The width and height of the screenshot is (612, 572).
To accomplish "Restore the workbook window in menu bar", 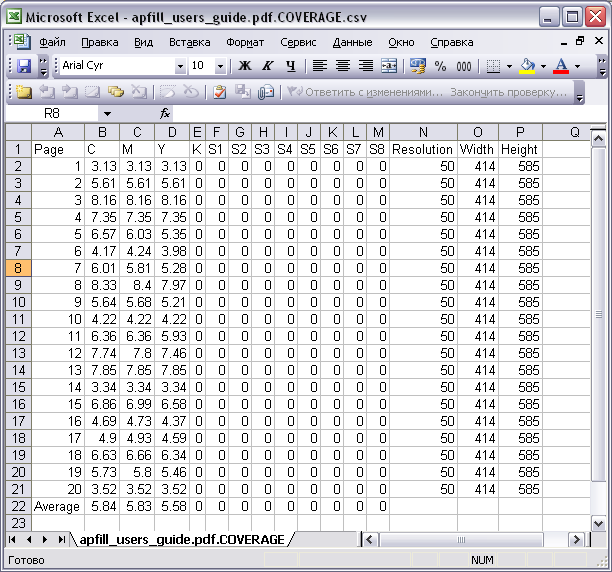I will [x=580, y=41].
